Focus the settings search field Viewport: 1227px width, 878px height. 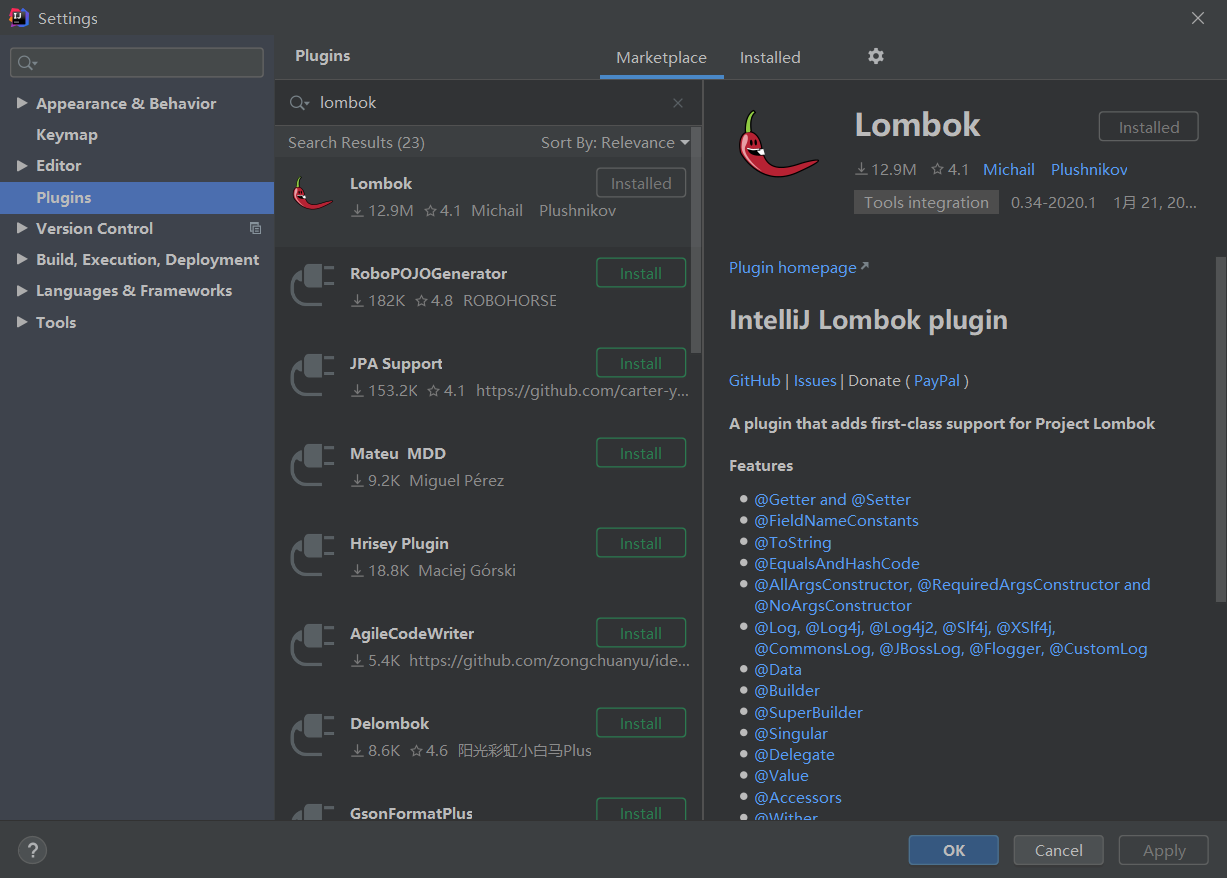click(137, 63)
